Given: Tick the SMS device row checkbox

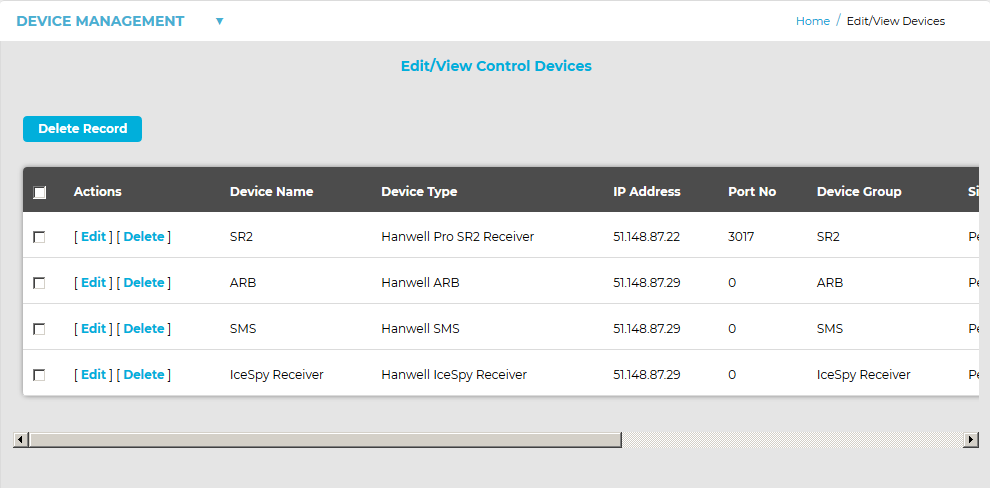Looking at the screenshot, I should (39, 329).
